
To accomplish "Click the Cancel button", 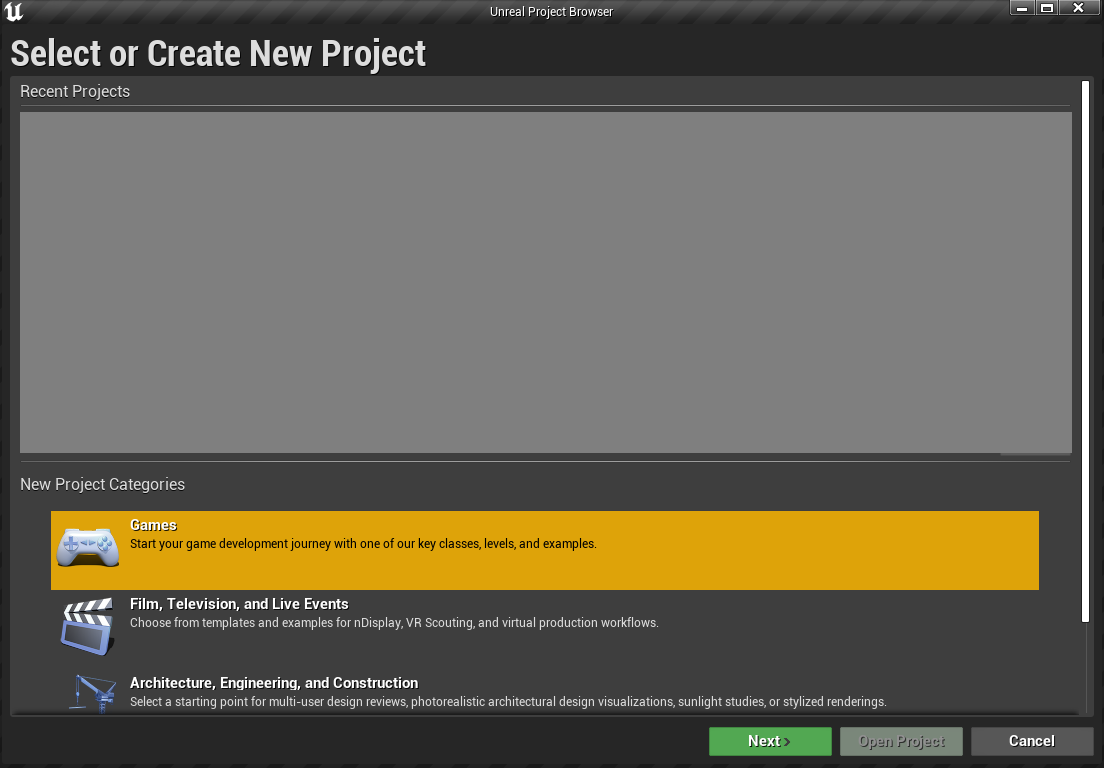I will [x=1032, y=741].
